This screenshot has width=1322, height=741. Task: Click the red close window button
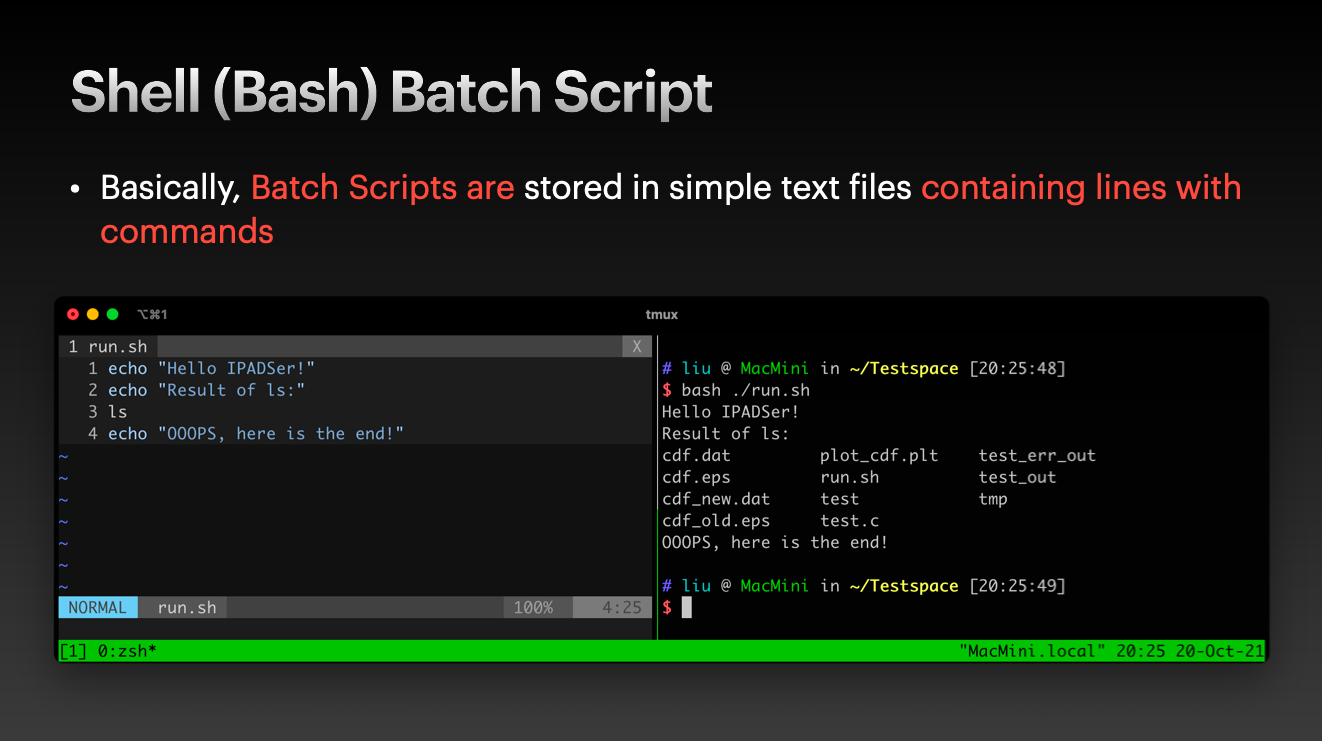coord(73,314)
